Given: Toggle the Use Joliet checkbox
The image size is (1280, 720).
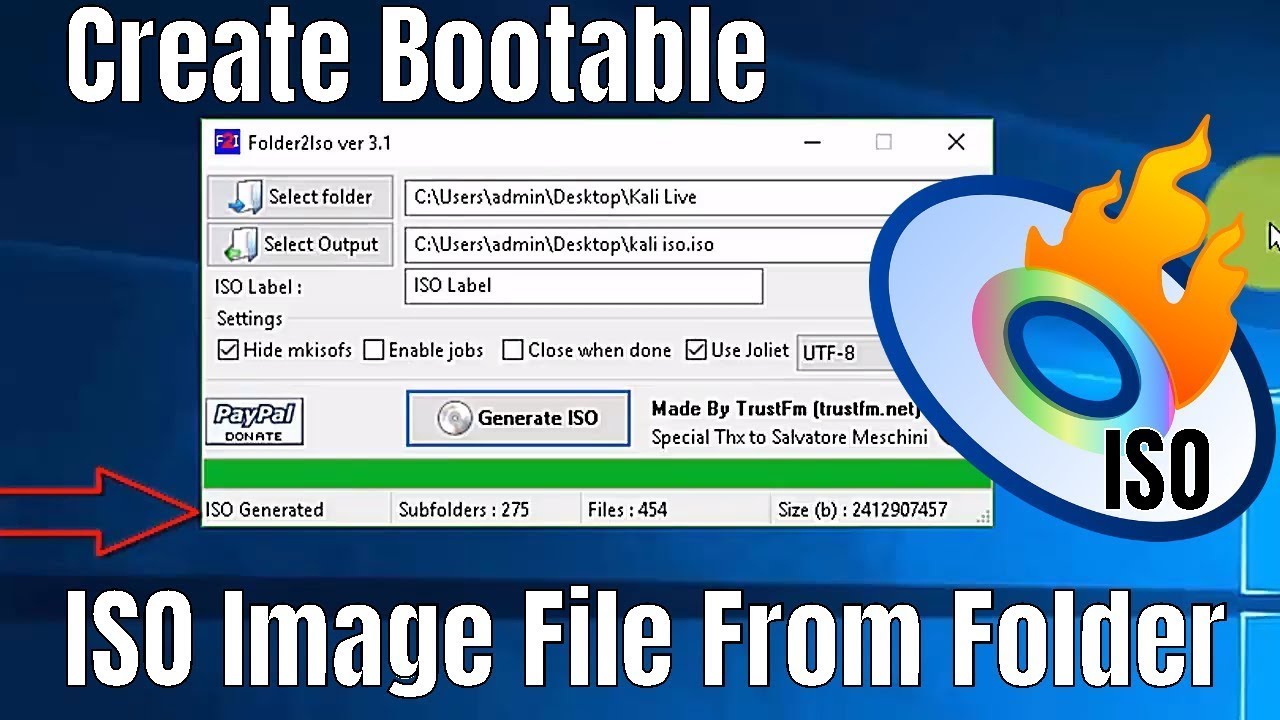Looking at the screenshot, I should pyautogui.click(x=737, y=350).
